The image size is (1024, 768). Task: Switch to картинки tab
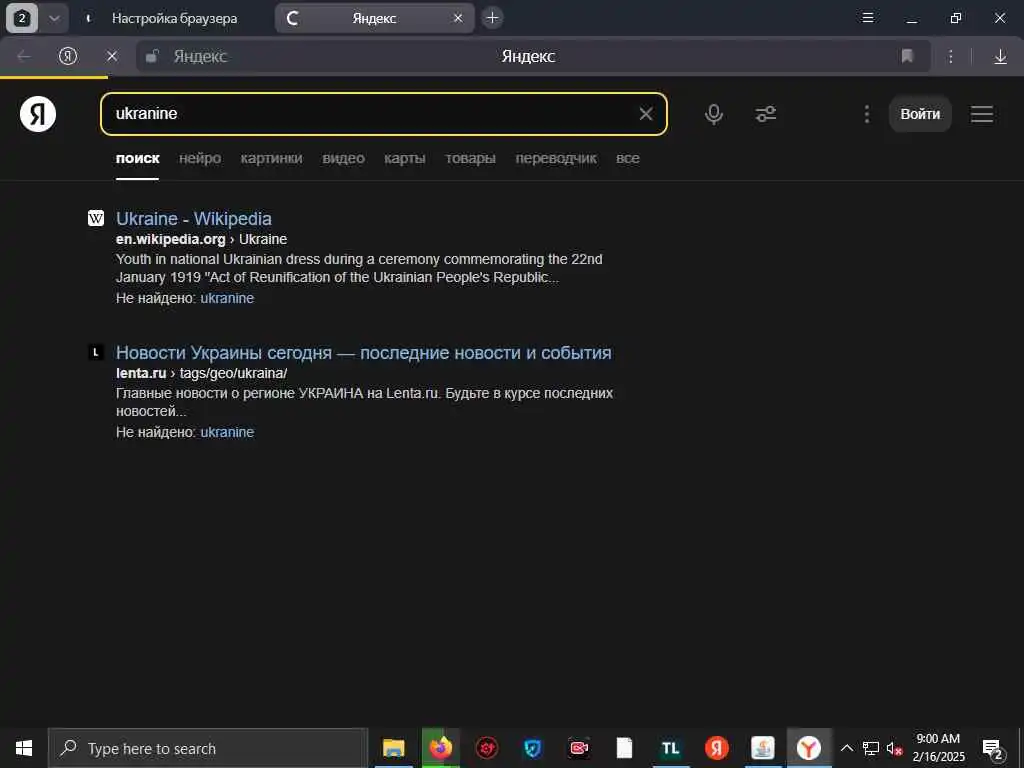(x=271, y=158)
